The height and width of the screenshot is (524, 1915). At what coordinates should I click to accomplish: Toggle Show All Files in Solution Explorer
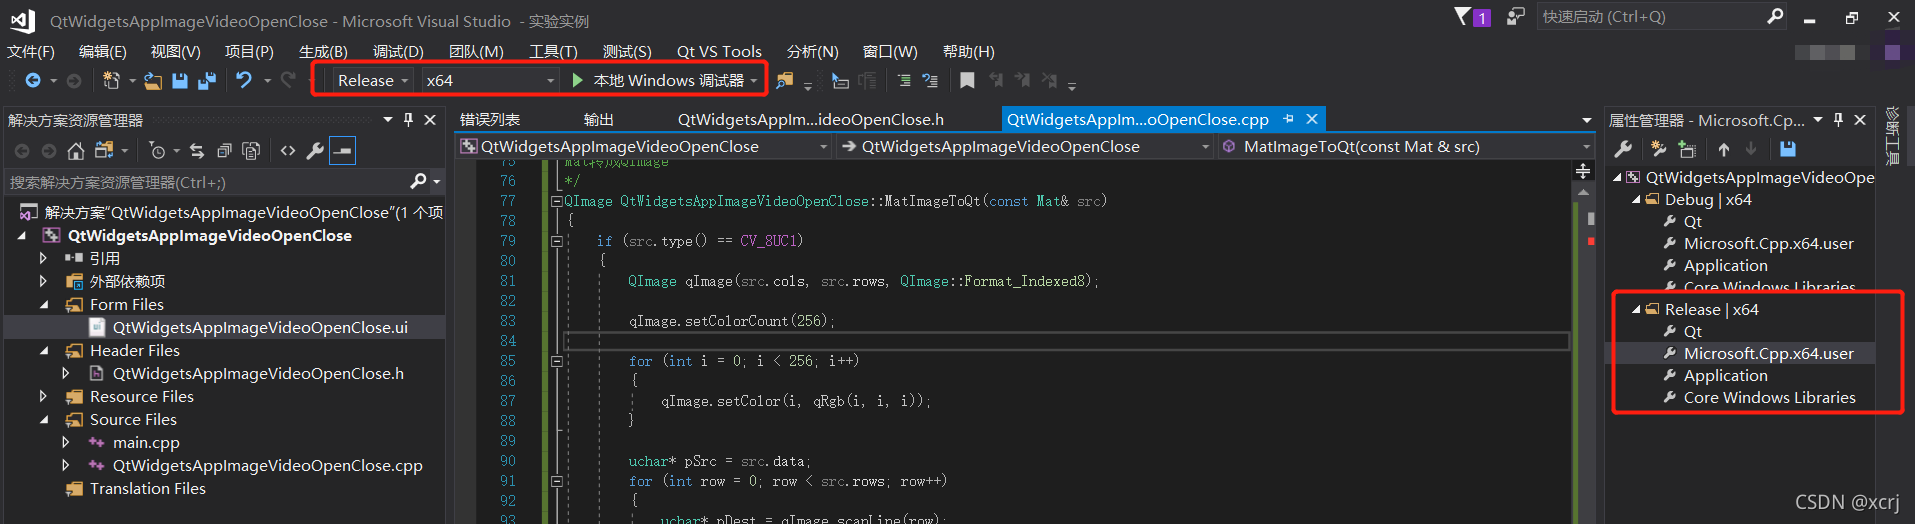pos(251,151)
